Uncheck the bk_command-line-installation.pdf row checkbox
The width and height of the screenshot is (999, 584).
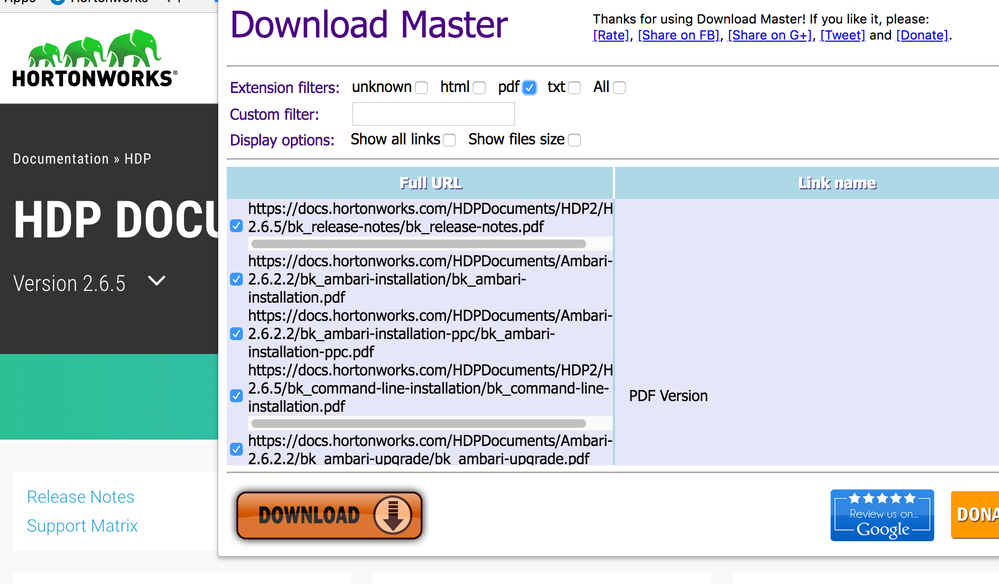(x=236, y=395)
